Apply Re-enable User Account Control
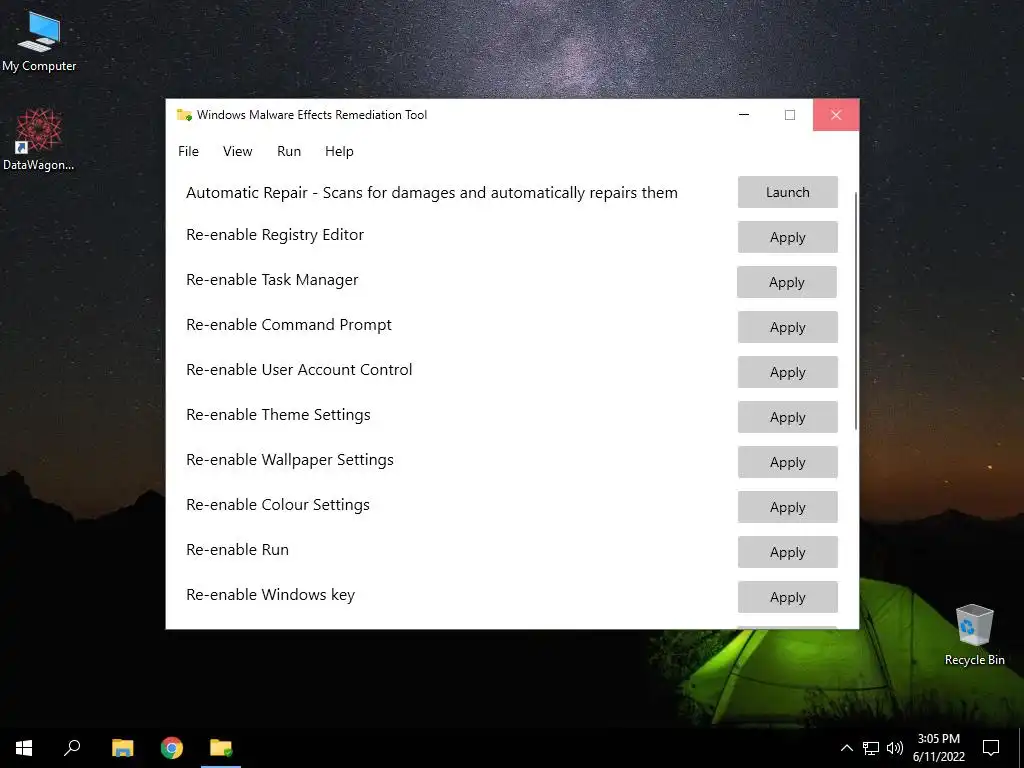The height and width of the screenshot is (768, 1024). pyautogui.click(x=788, y=372)
